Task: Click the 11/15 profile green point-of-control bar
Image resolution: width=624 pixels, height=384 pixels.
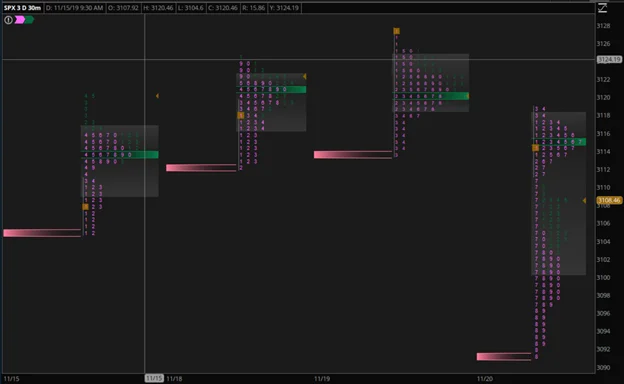Action: click(120, 154)
